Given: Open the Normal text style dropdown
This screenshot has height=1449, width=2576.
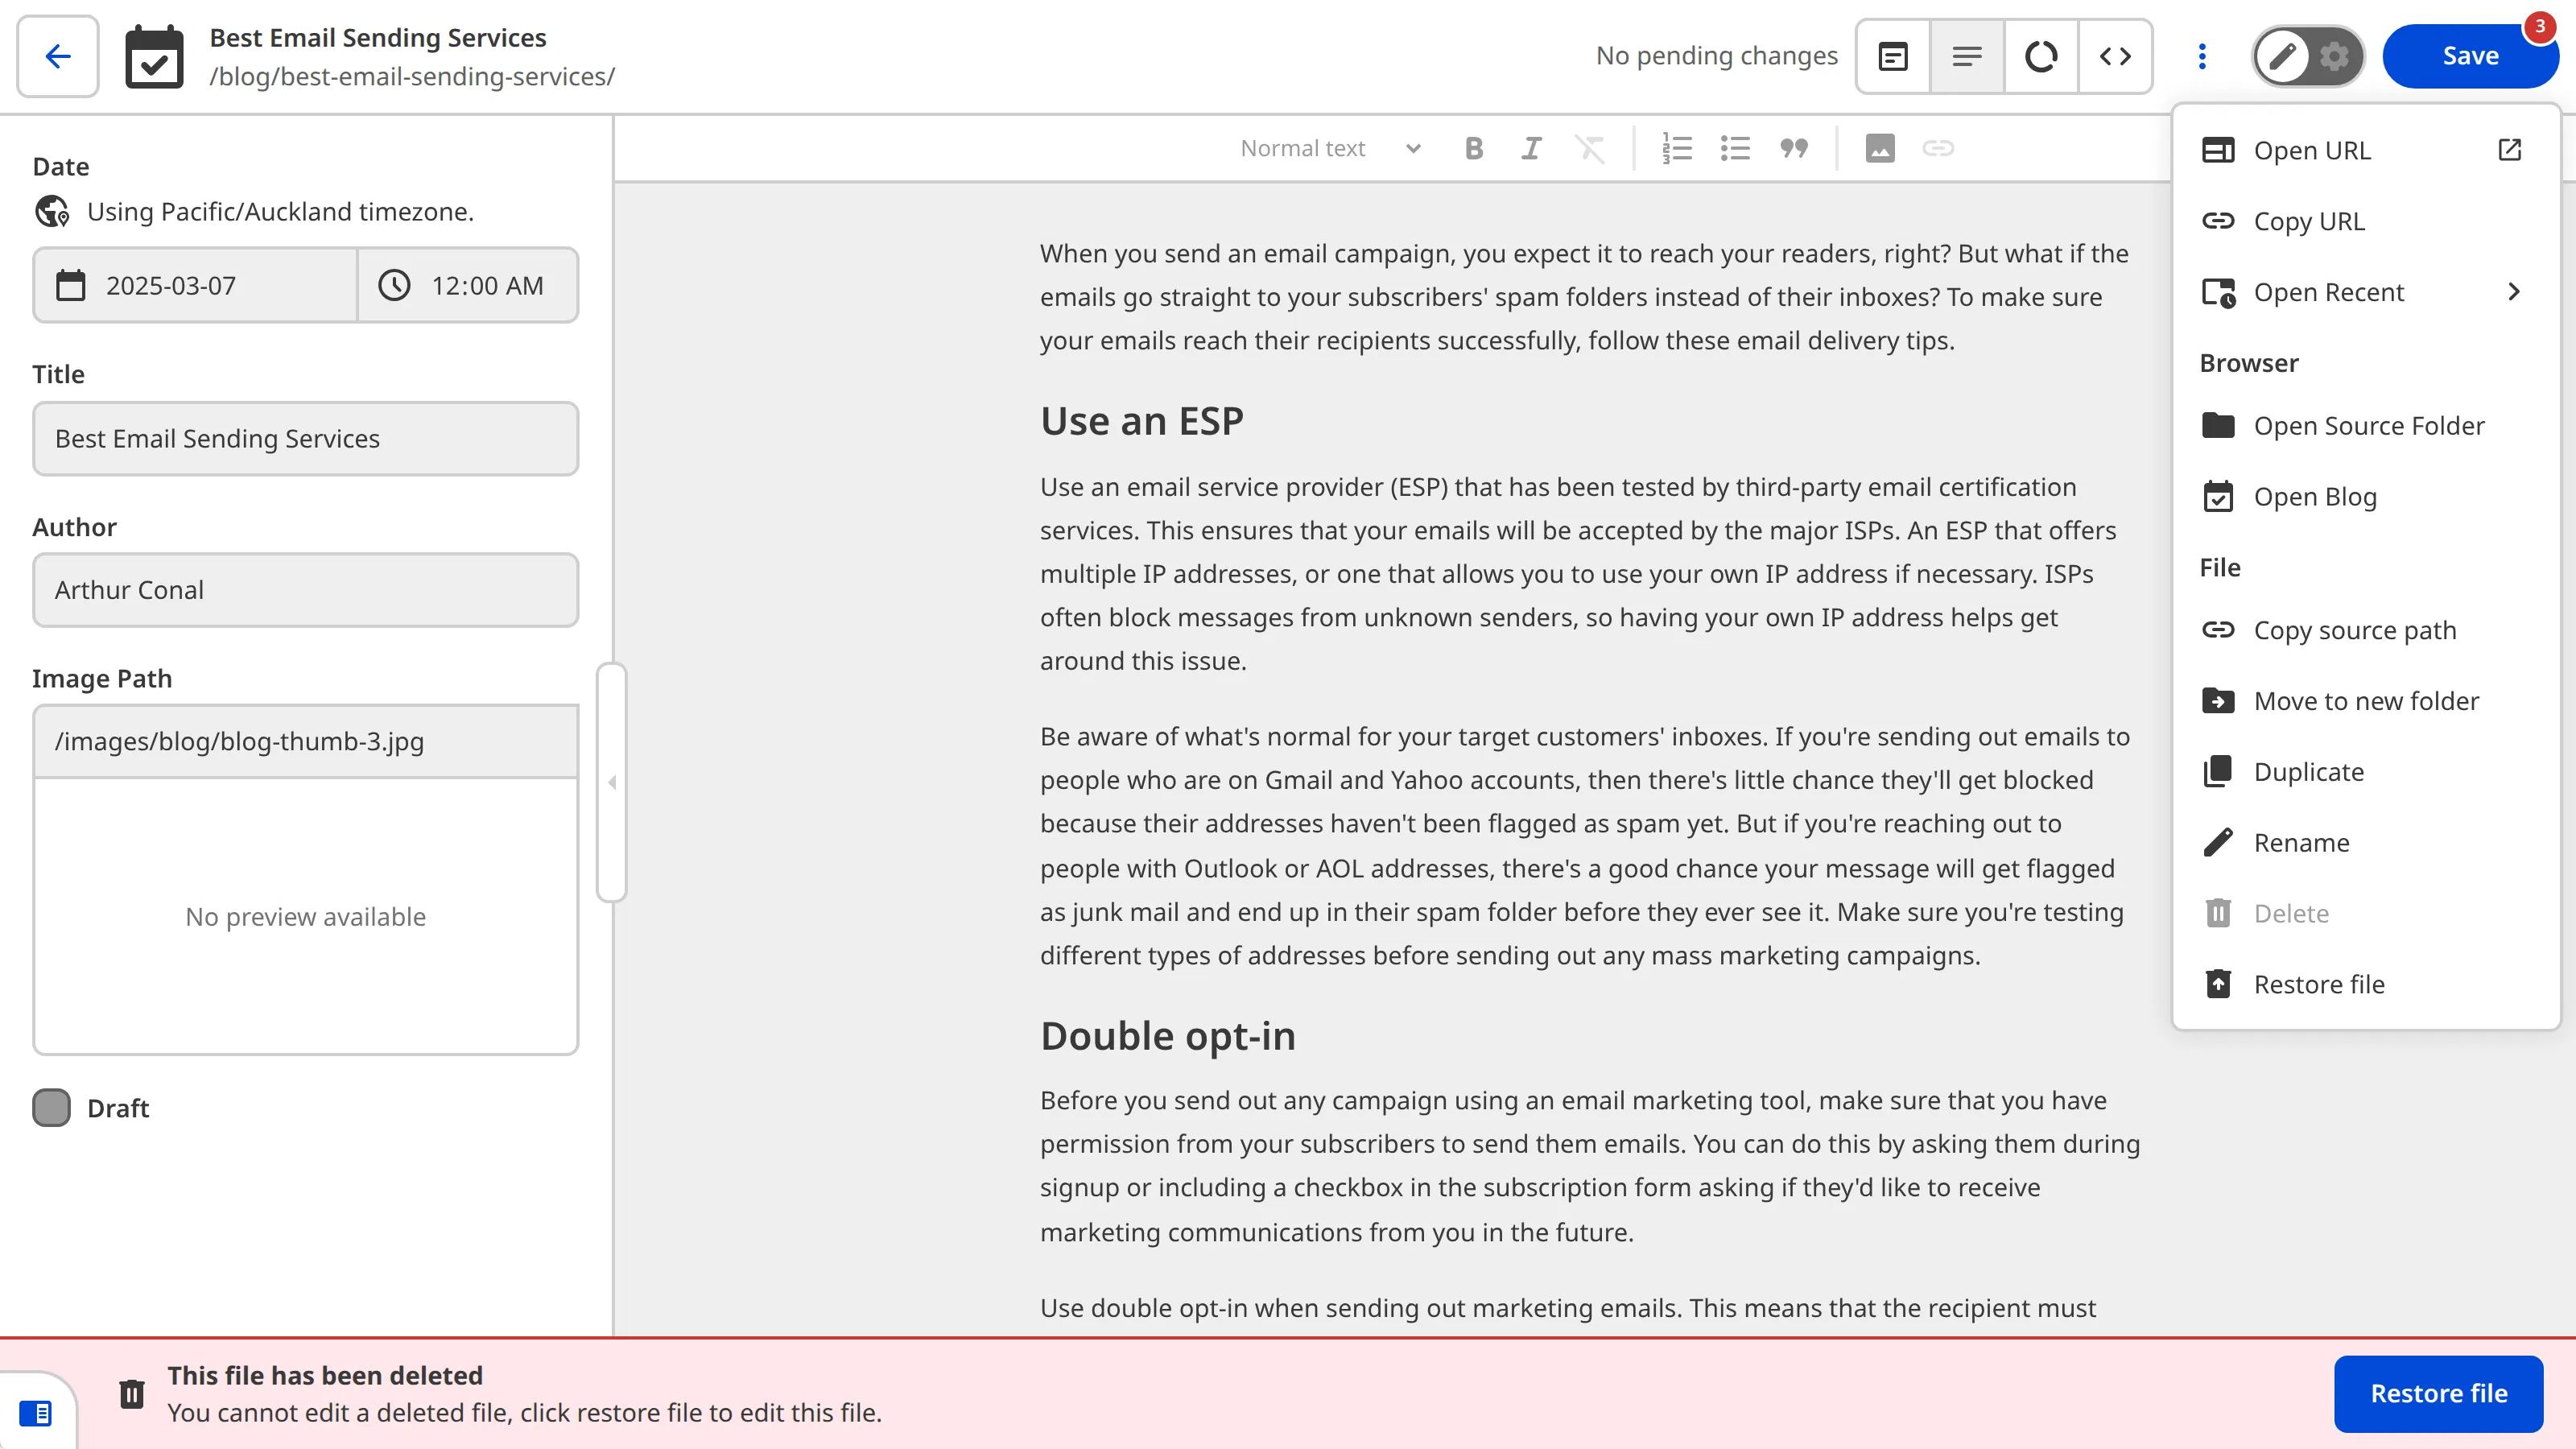Looking at the screenshot, I should coord(1329,148).
